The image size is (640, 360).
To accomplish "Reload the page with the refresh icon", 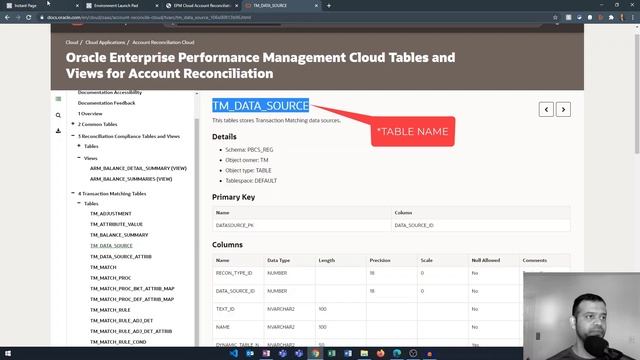I will click(x=29, y=17).
